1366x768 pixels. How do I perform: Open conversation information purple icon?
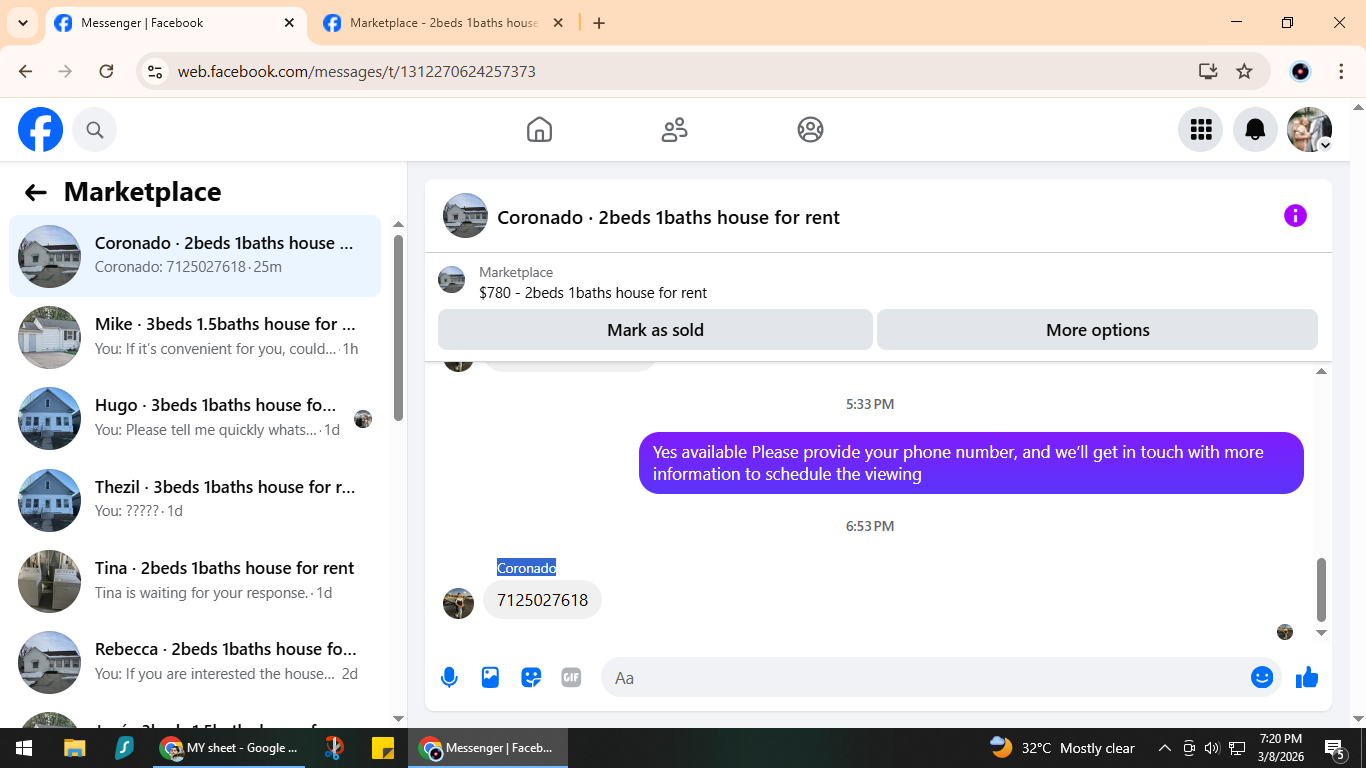click(1295, 216)
